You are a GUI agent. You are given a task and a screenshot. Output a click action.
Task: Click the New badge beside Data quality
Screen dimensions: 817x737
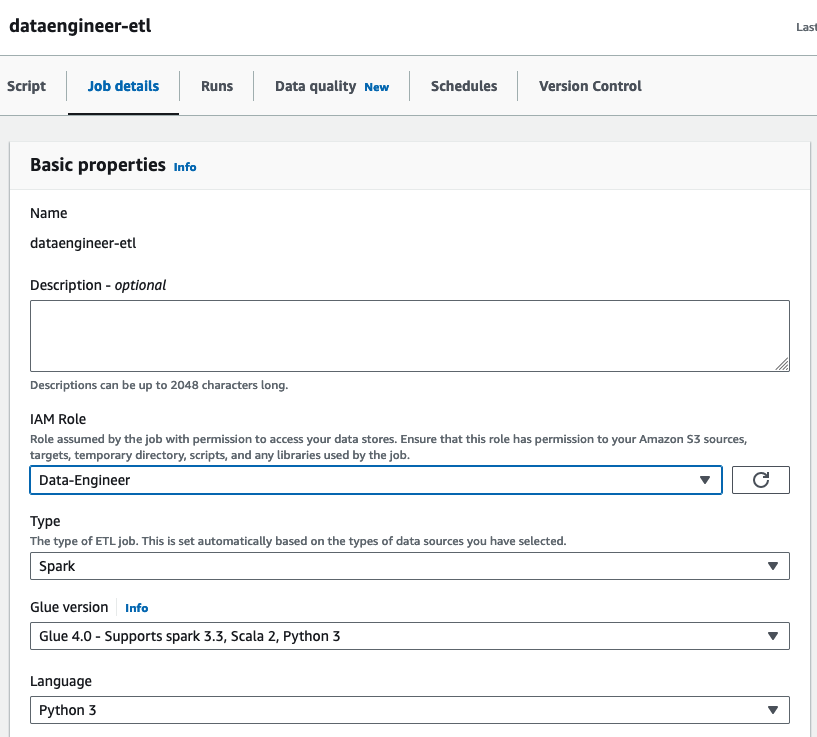(377, 87)
